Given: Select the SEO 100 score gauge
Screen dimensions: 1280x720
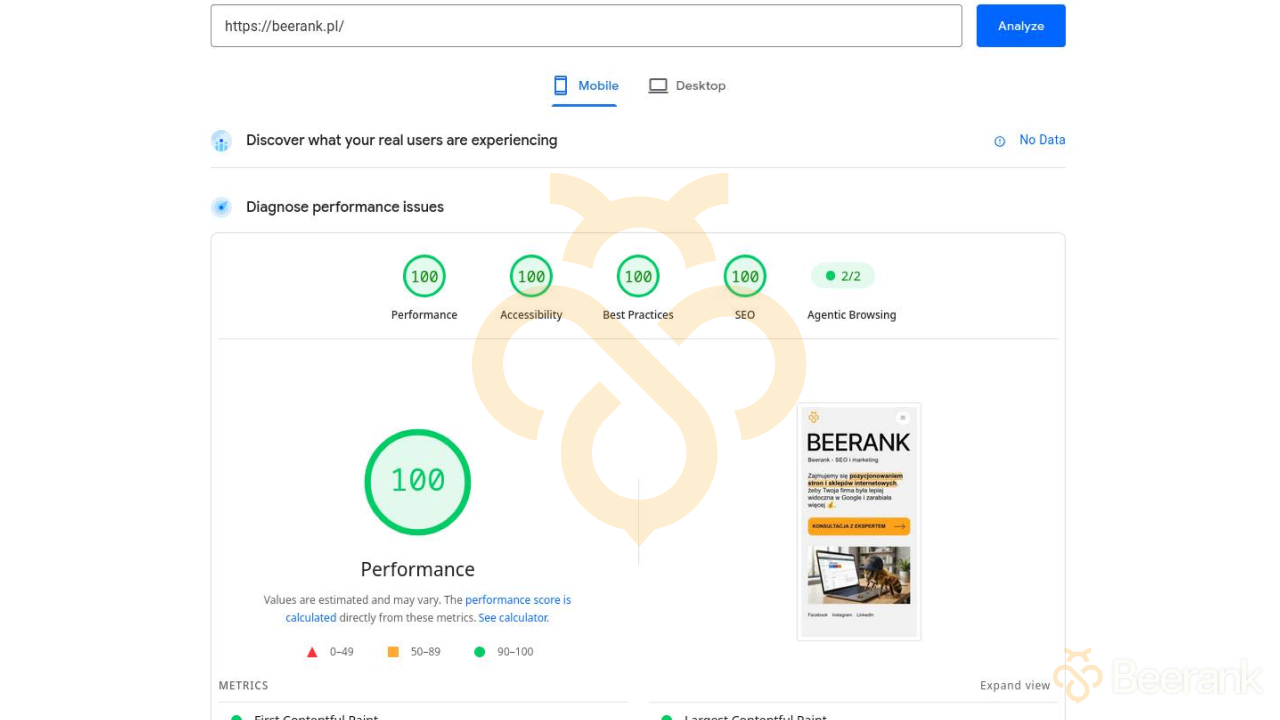Looking at the screenshot, I should click(x=745, y=277).
